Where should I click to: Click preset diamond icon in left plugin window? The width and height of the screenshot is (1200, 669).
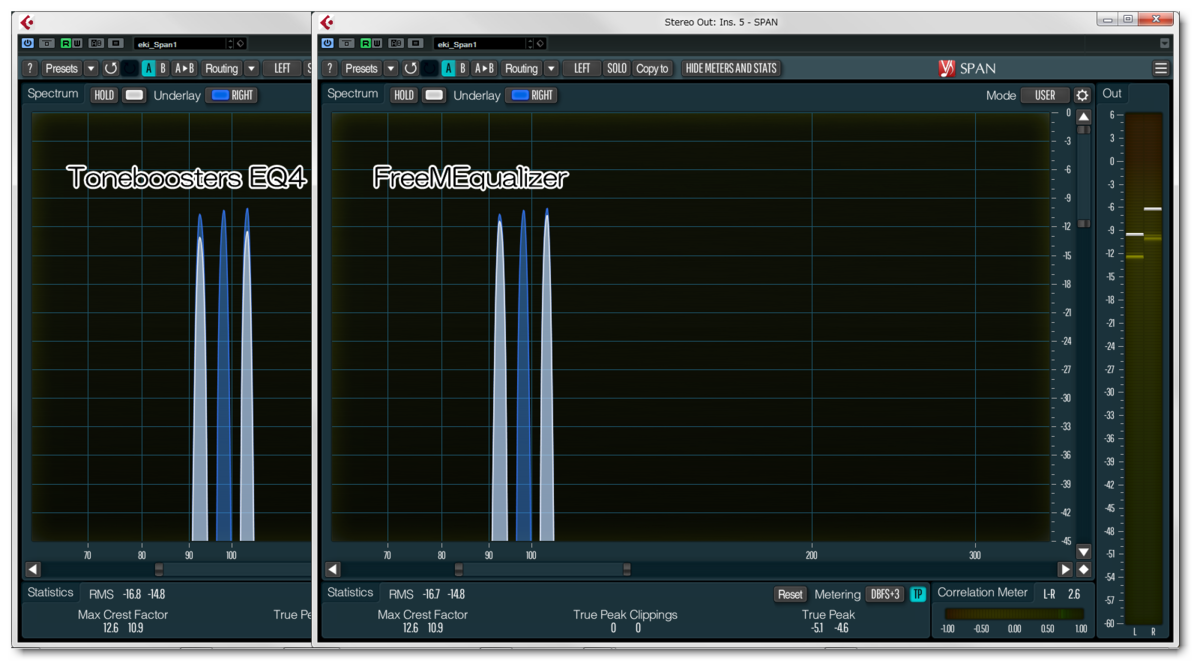(240, 44)
